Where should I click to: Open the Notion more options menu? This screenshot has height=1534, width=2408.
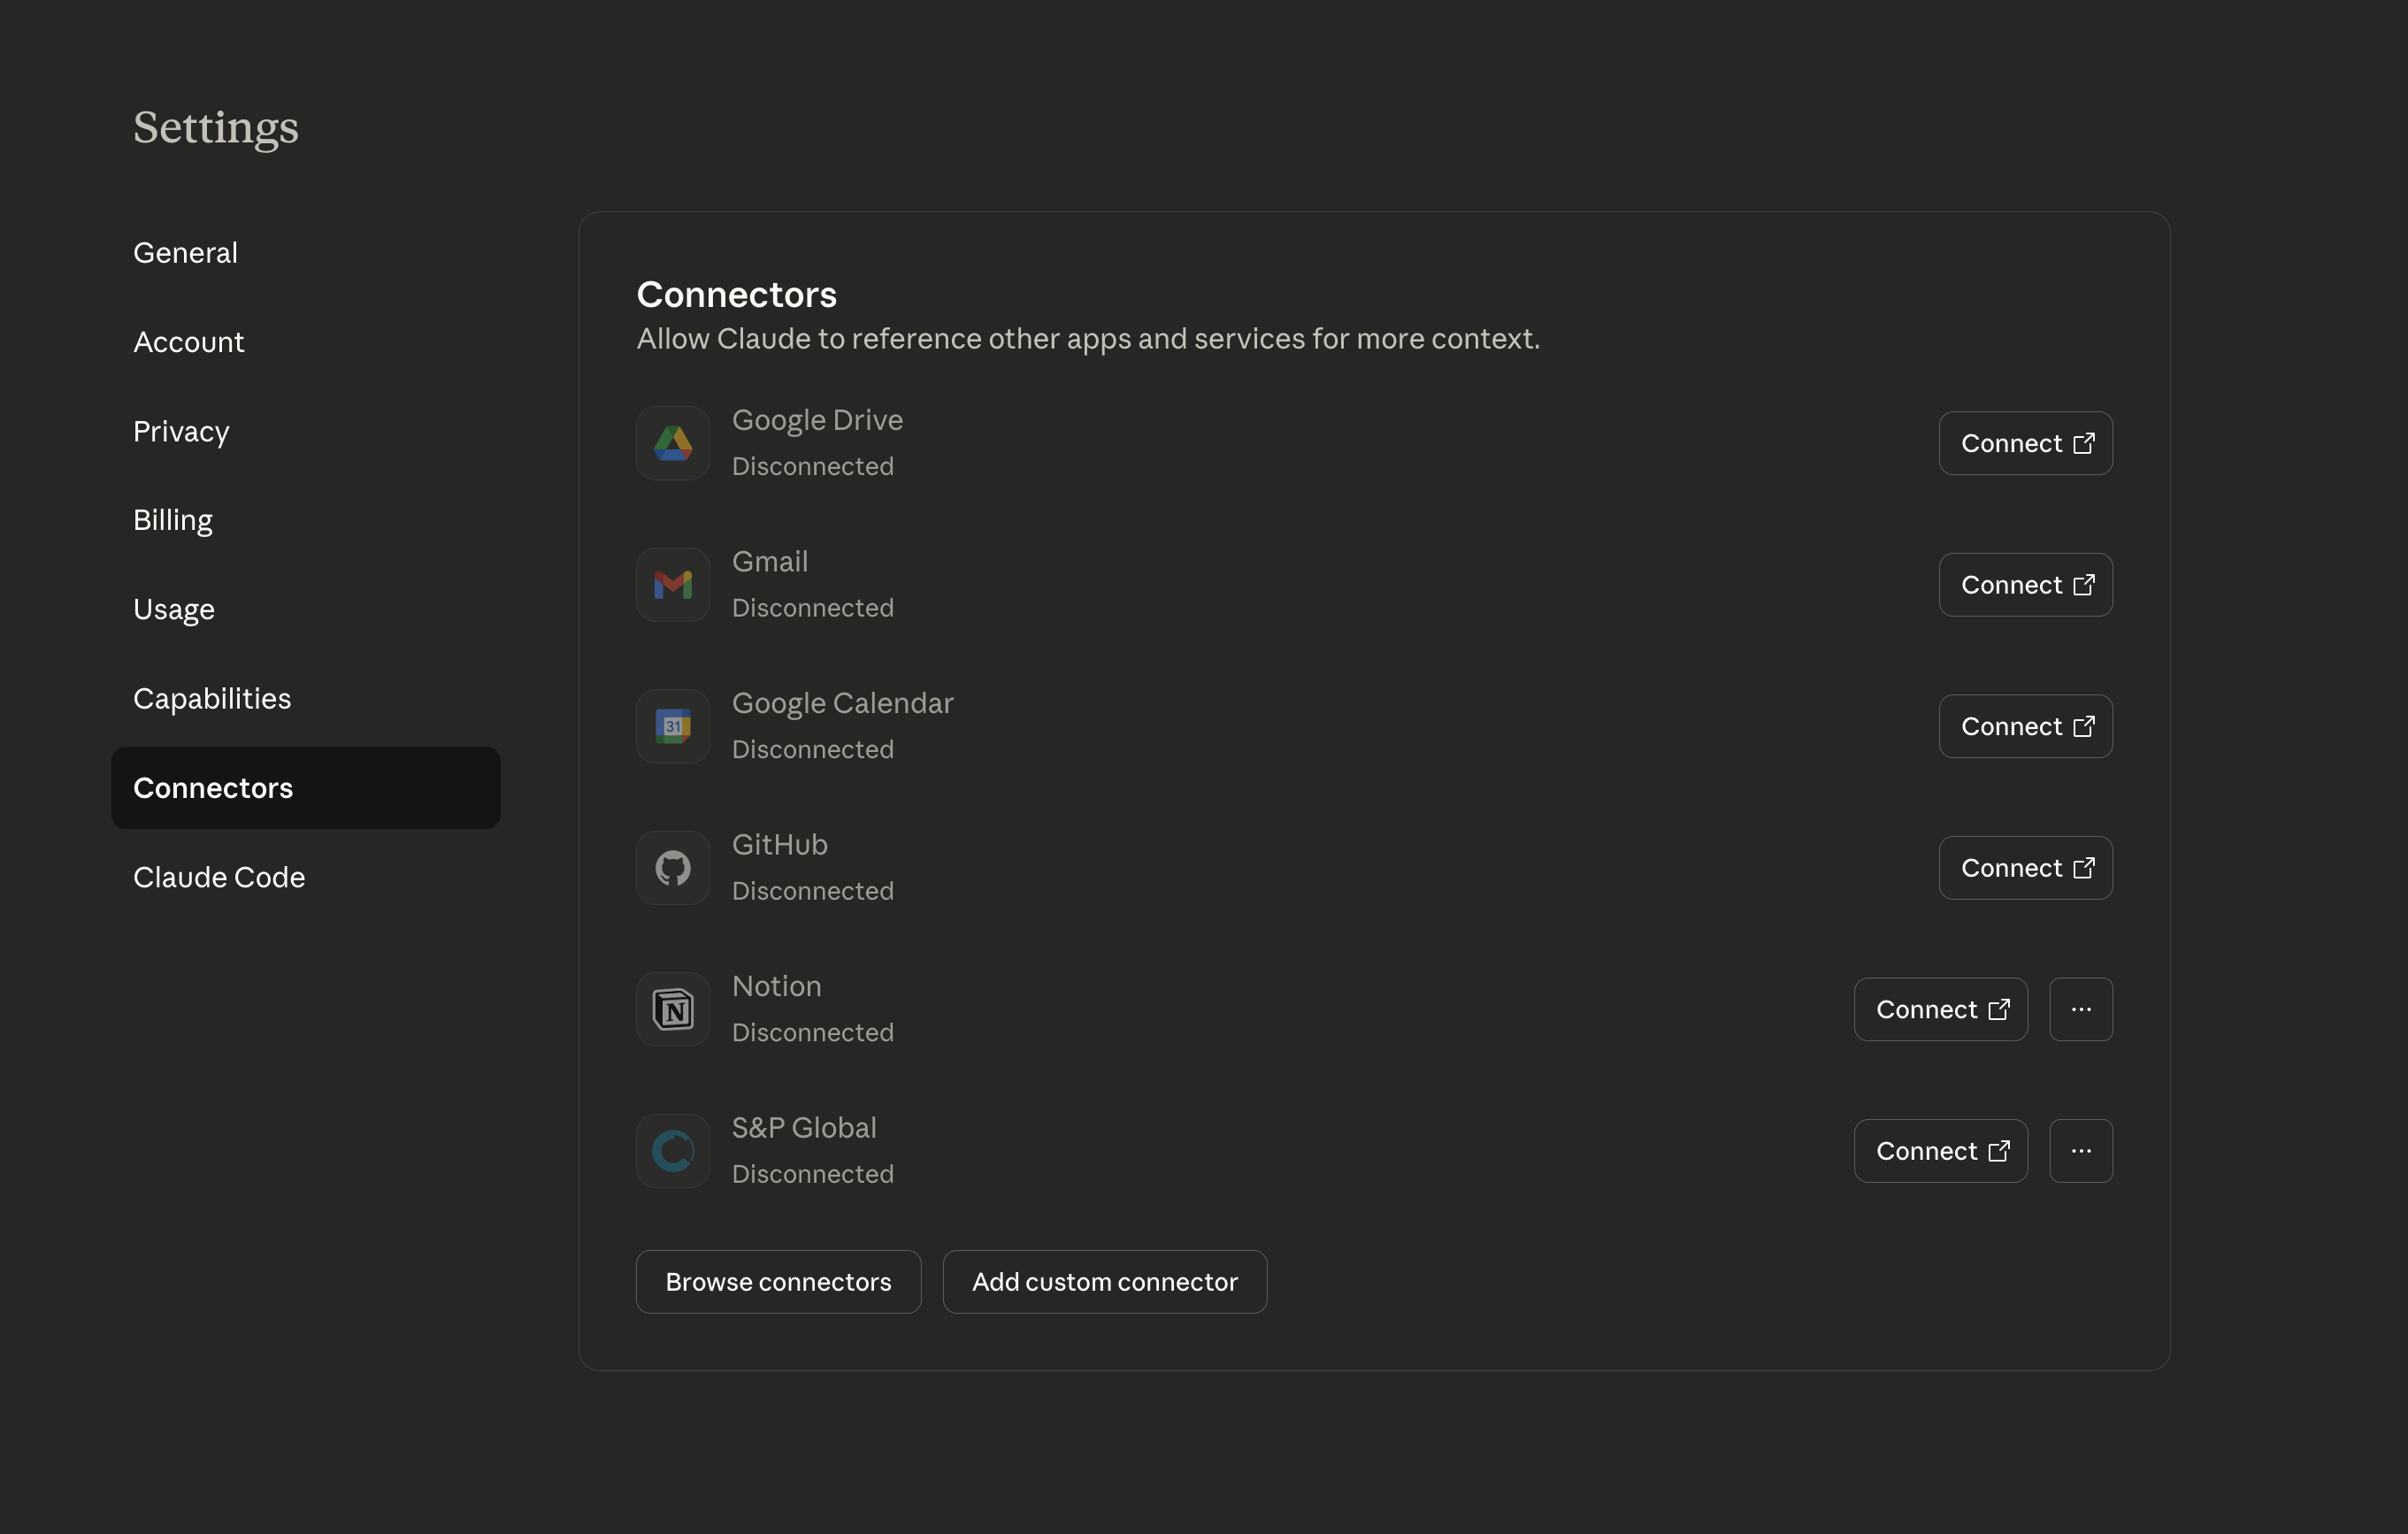point(2081,1009)
